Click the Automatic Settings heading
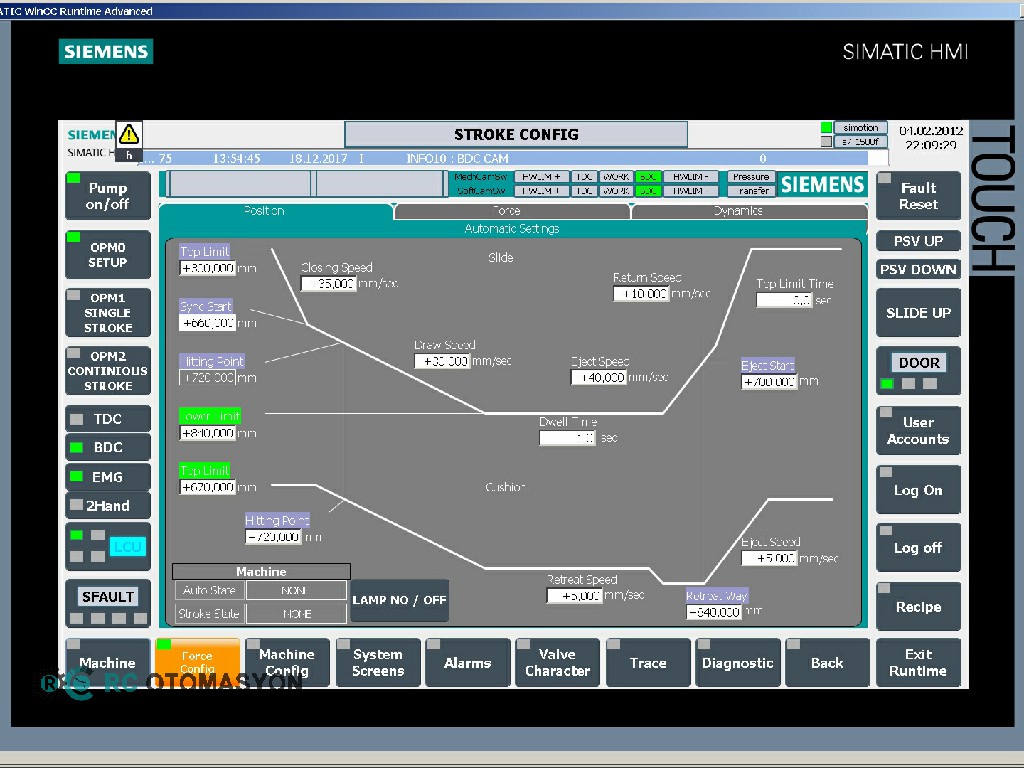This screenshot has width=1024, height=768. (x=512, y=229)
